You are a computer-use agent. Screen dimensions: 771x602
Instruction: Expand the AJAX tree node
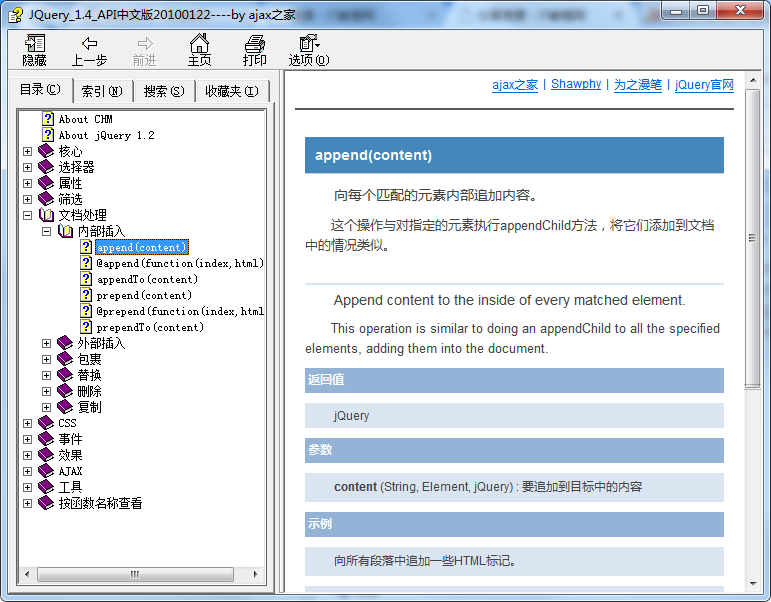[x=28, y=471]
